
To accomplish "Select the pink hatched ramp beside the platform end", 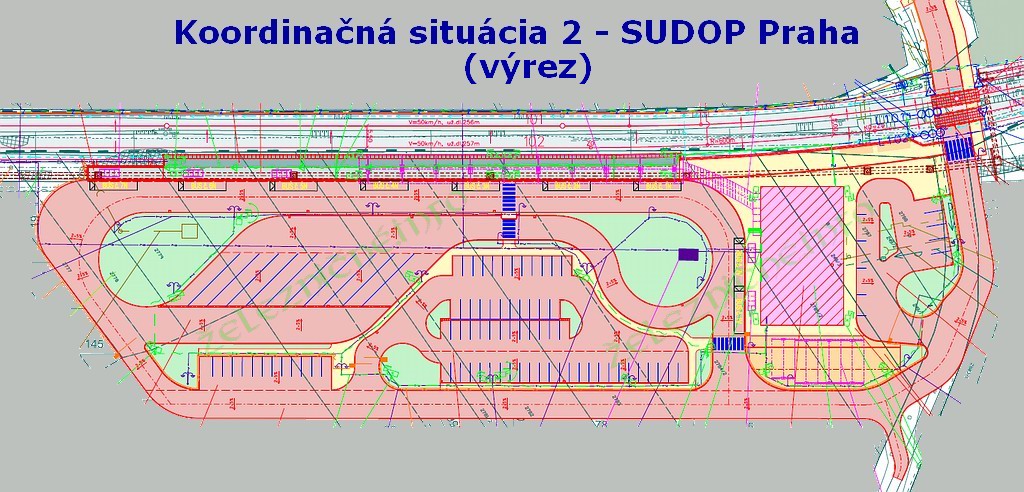I will point(717,185).
